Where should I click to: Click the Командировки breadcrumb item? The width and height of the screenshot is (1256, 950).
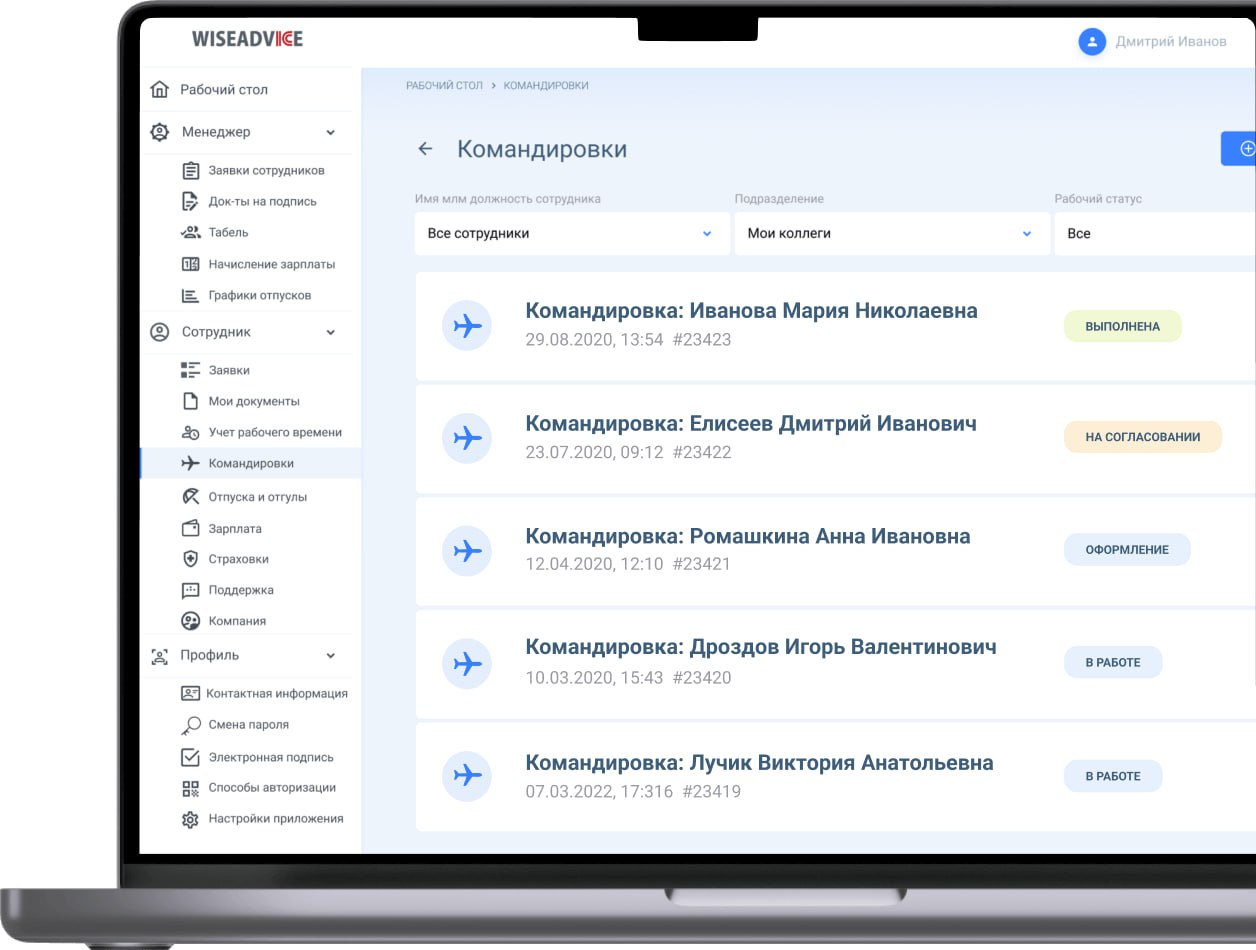[546, 85]
